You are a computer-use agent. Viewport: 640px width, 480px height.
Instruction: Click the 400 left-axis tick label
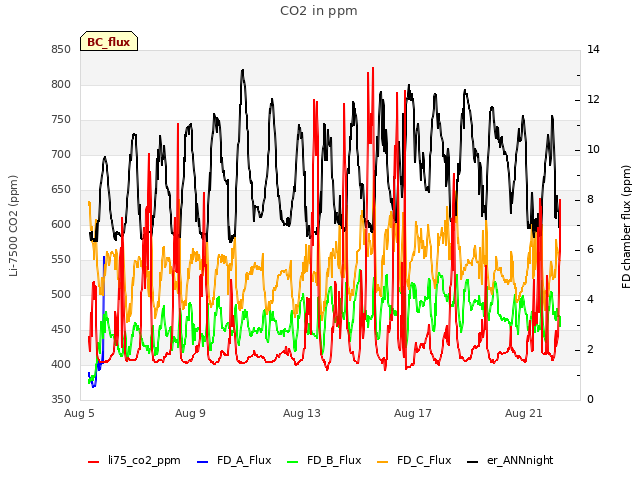61,364
